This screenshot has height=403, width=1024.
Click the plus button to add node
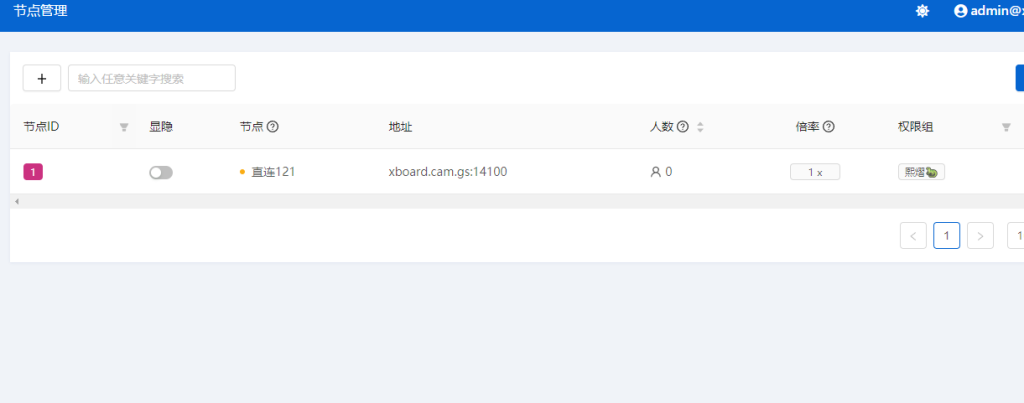[x=42, y=78]
